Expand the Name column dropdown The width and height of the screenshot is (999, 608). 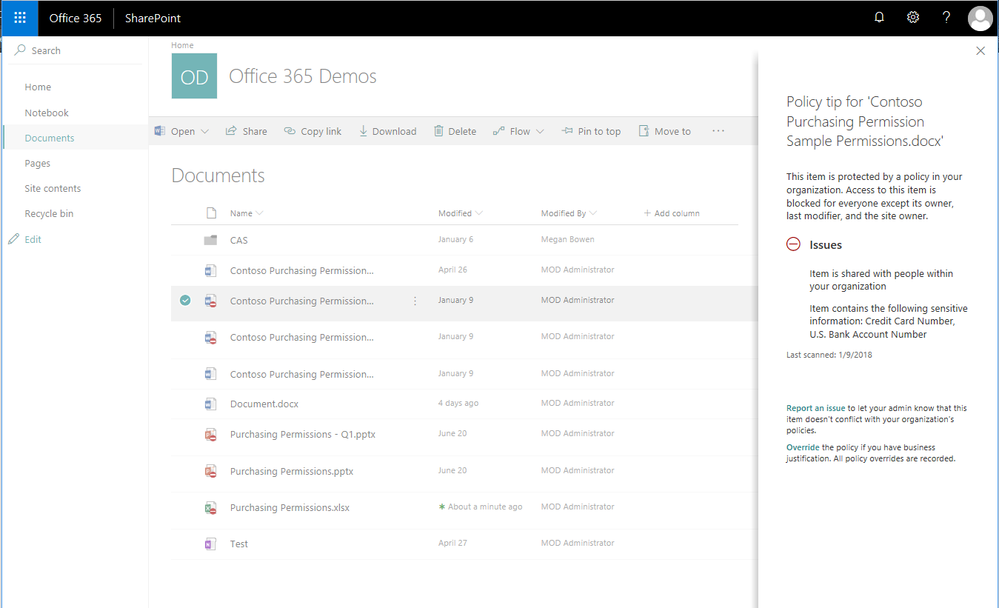pyautogui.click(x=259, y=214)
